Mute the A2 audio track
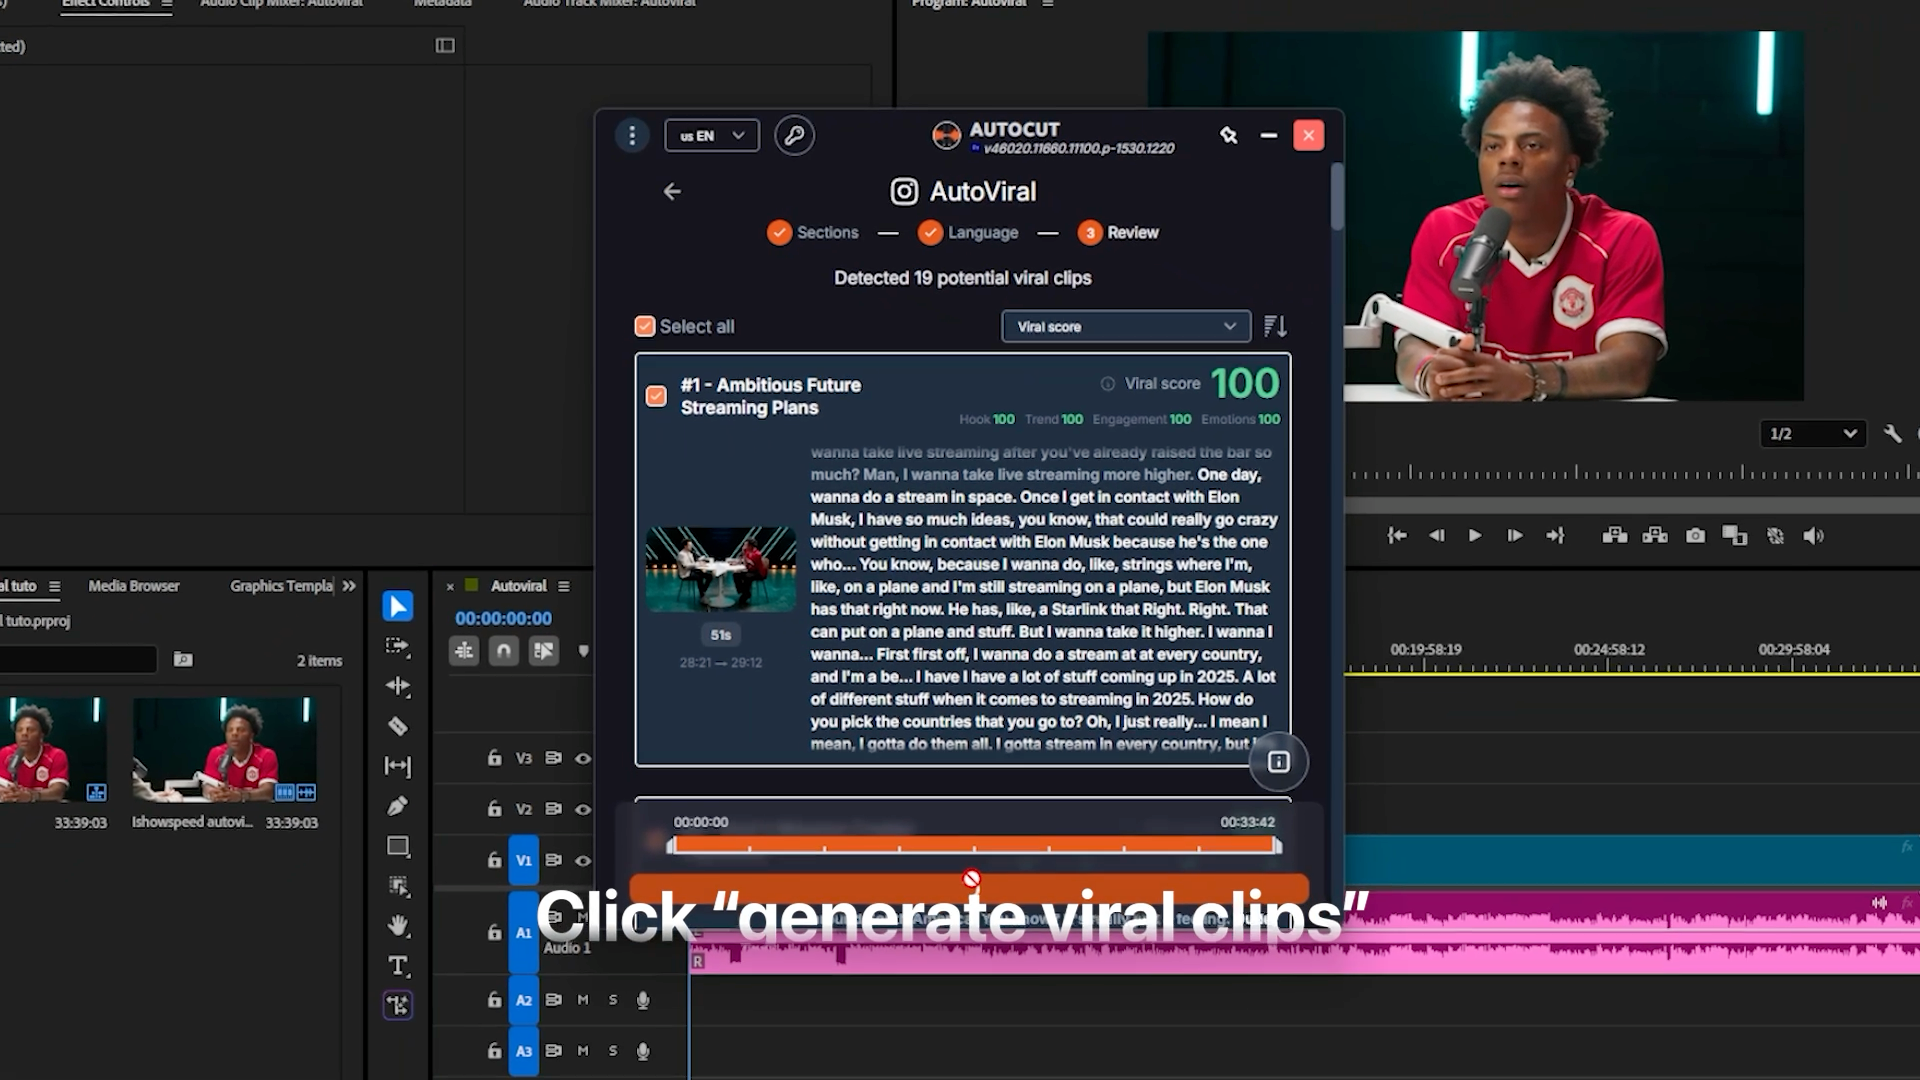Image resolution: width=1920 pixels, height=1080 pixels. coord(583,999)
